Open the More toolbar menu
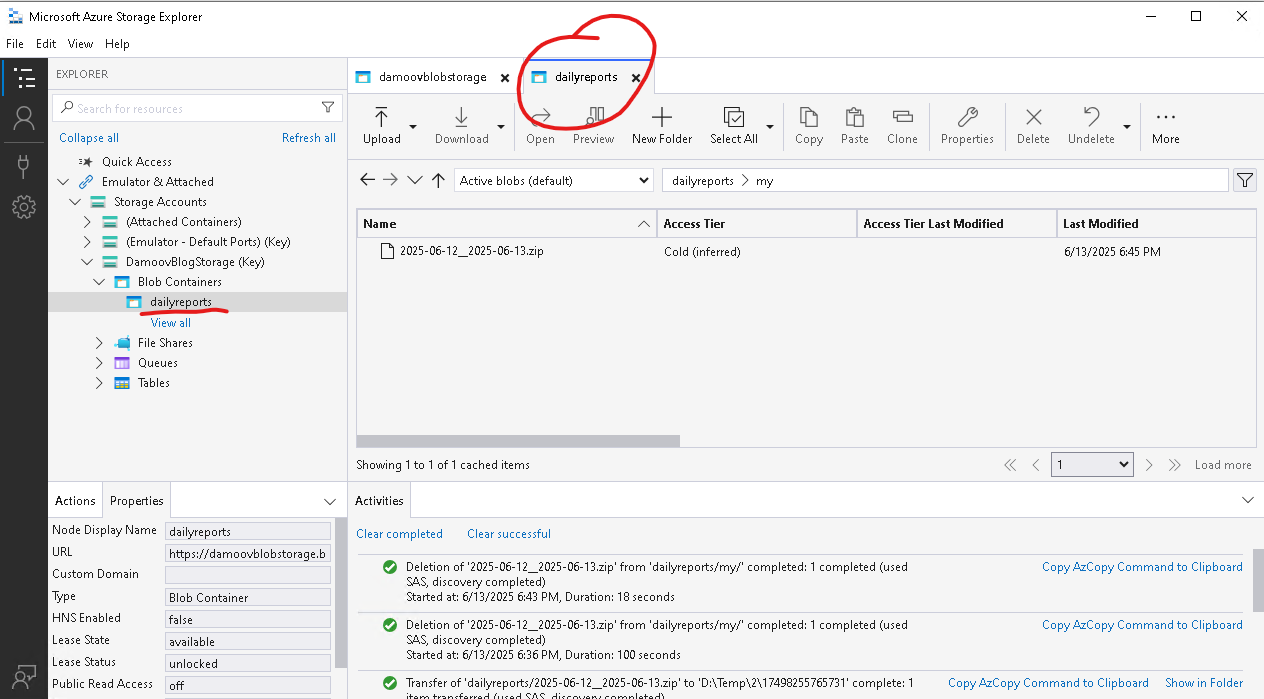Viewport: 1264px width, 699px height. click(x=1166, y=126)
